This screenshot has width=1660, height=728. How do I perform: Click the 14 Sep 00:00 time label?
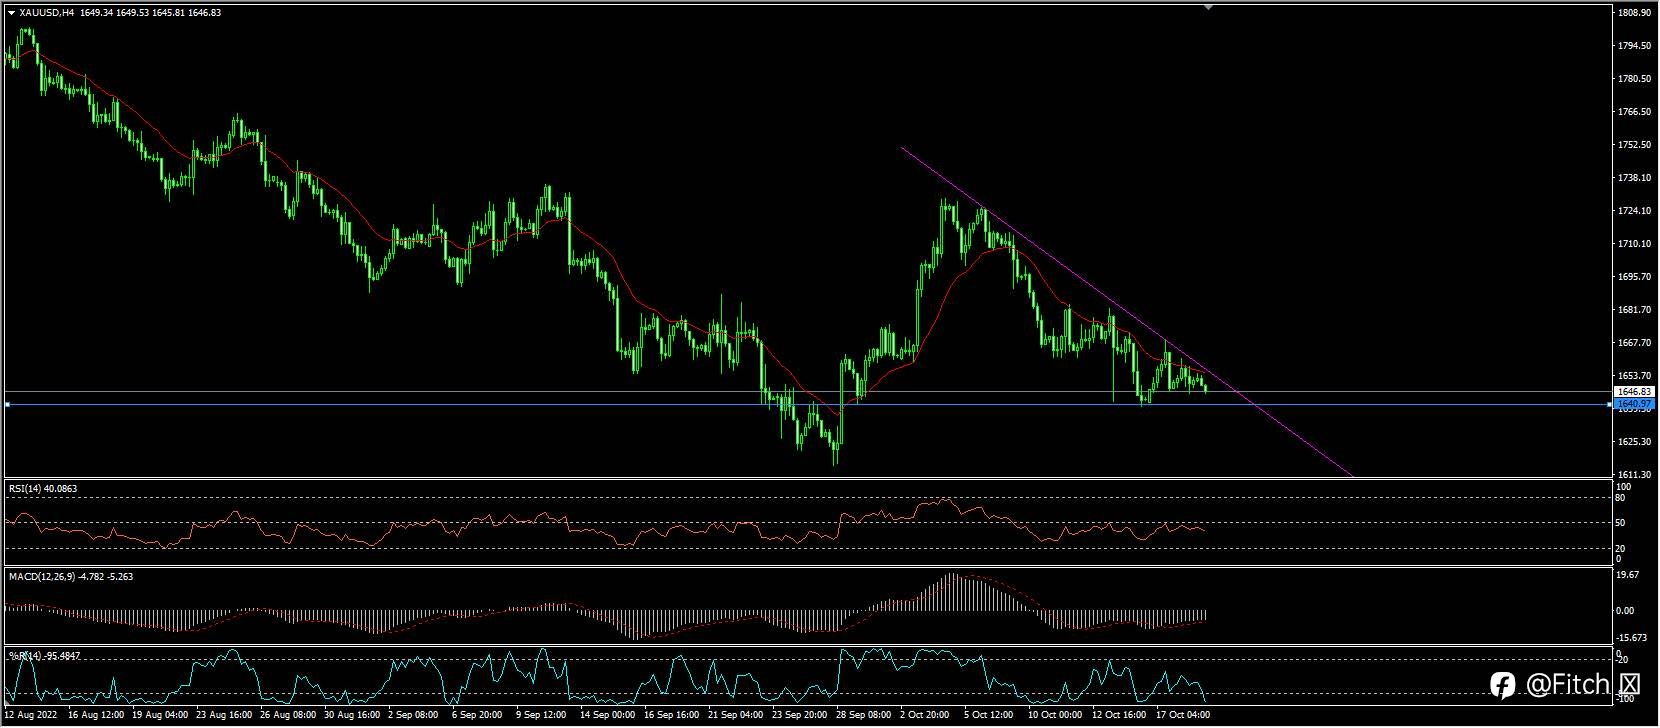pyautogui.click(x=607, y=716)
